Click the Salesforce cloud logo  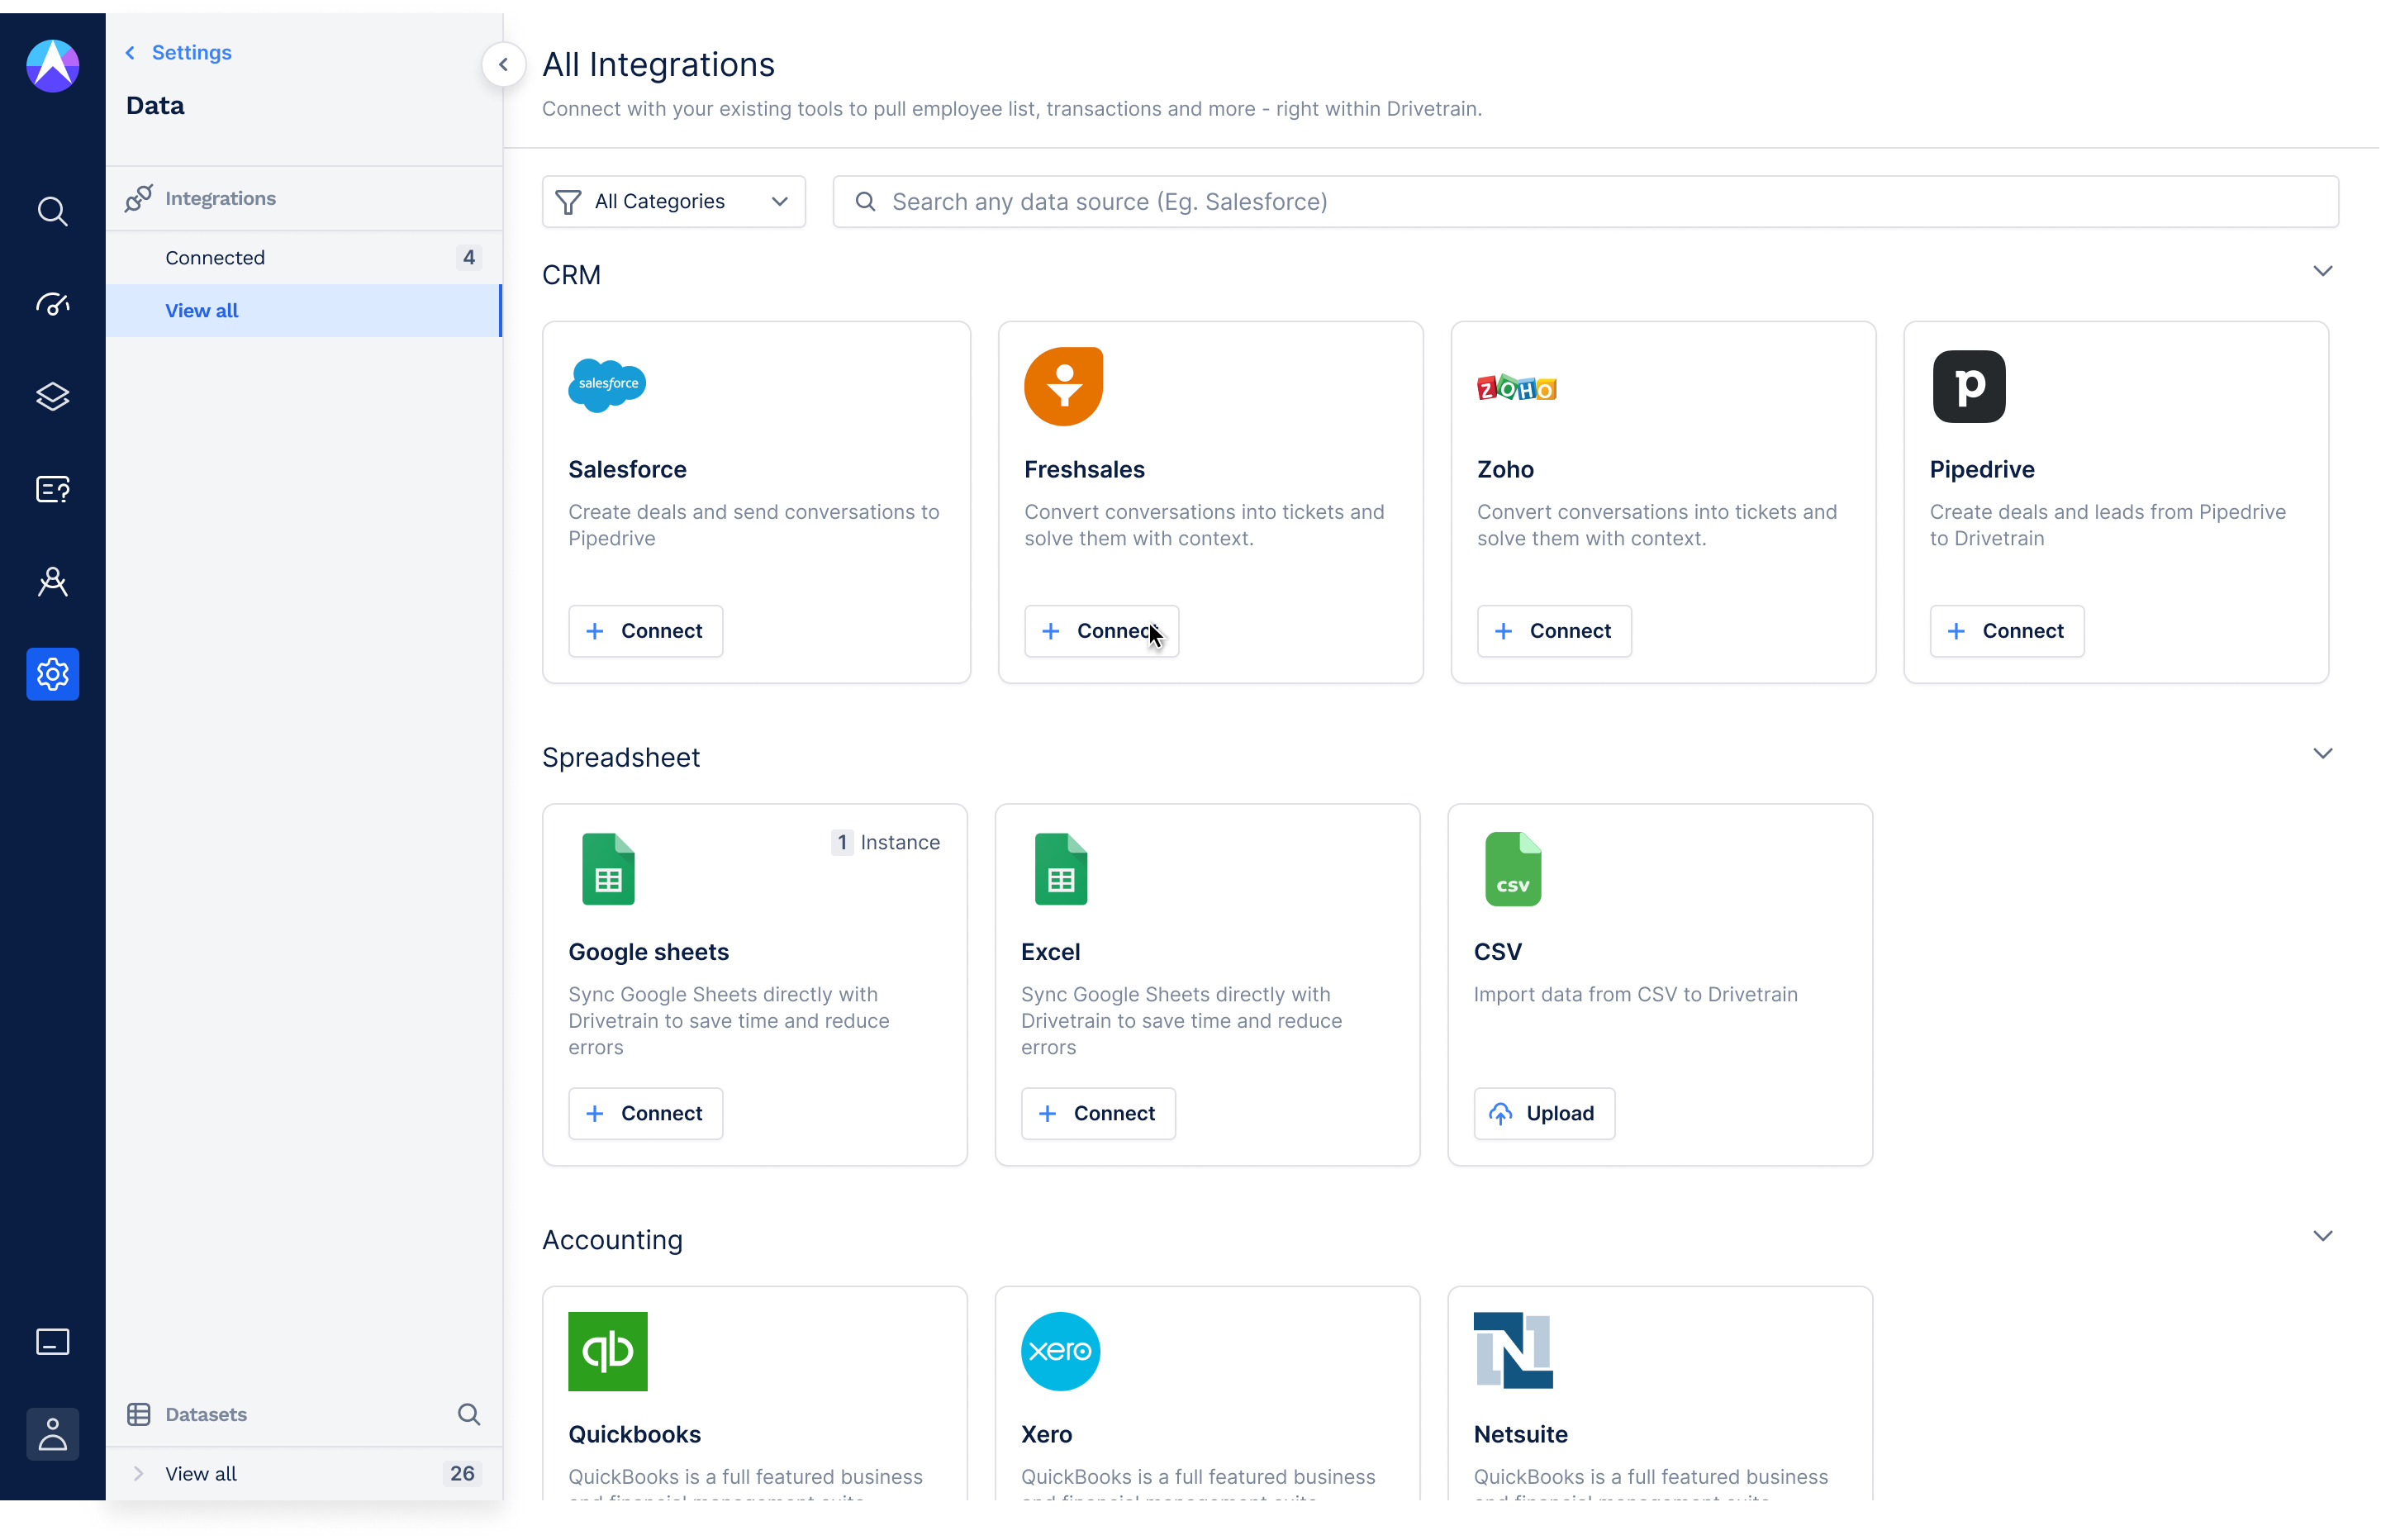tap(607, 385)
